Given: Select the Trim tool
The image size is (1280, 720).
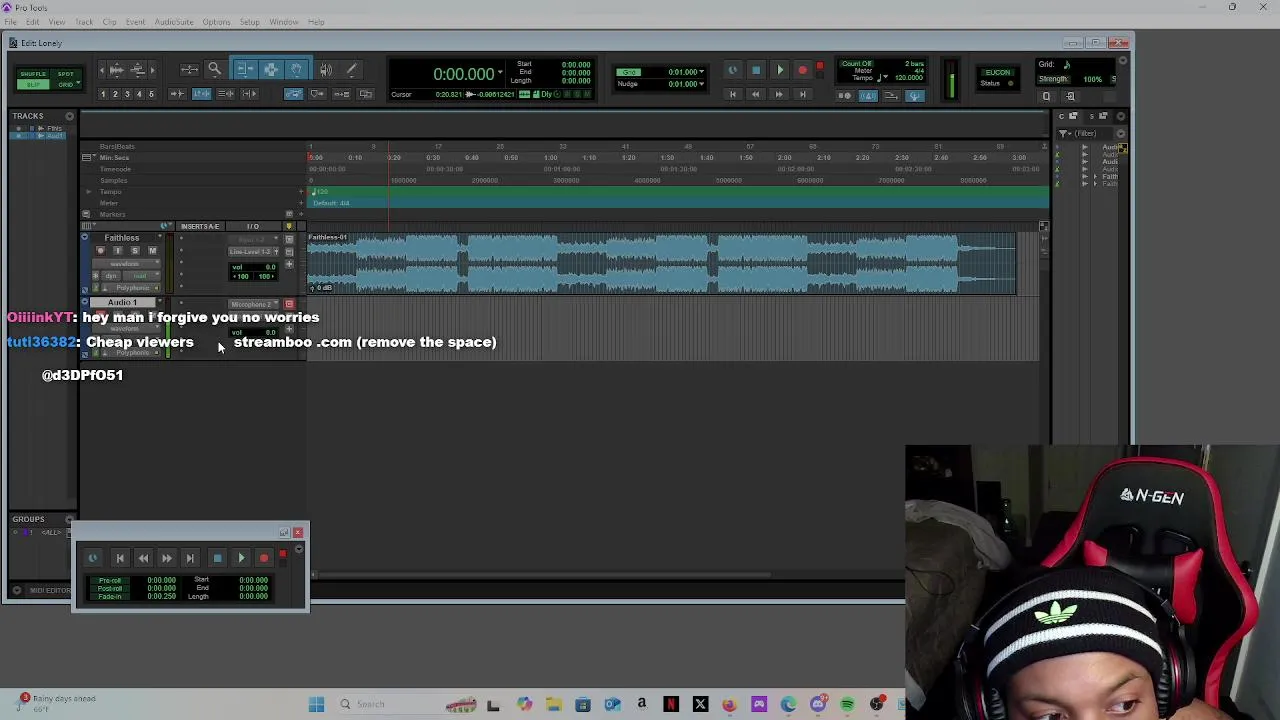Looking at the screenshot, I should (x=245, y=69).
